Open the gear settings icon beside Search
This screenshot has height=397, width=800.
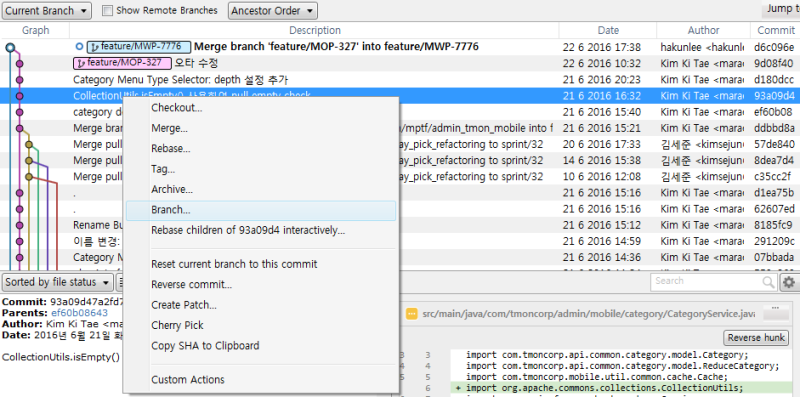tap(789, 282)
